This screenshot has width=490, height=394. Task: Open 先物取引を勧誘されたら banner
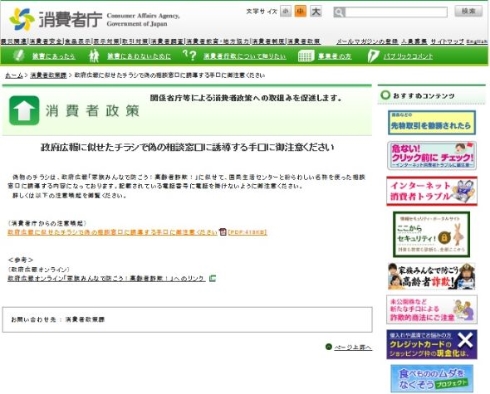pos(432,123)
